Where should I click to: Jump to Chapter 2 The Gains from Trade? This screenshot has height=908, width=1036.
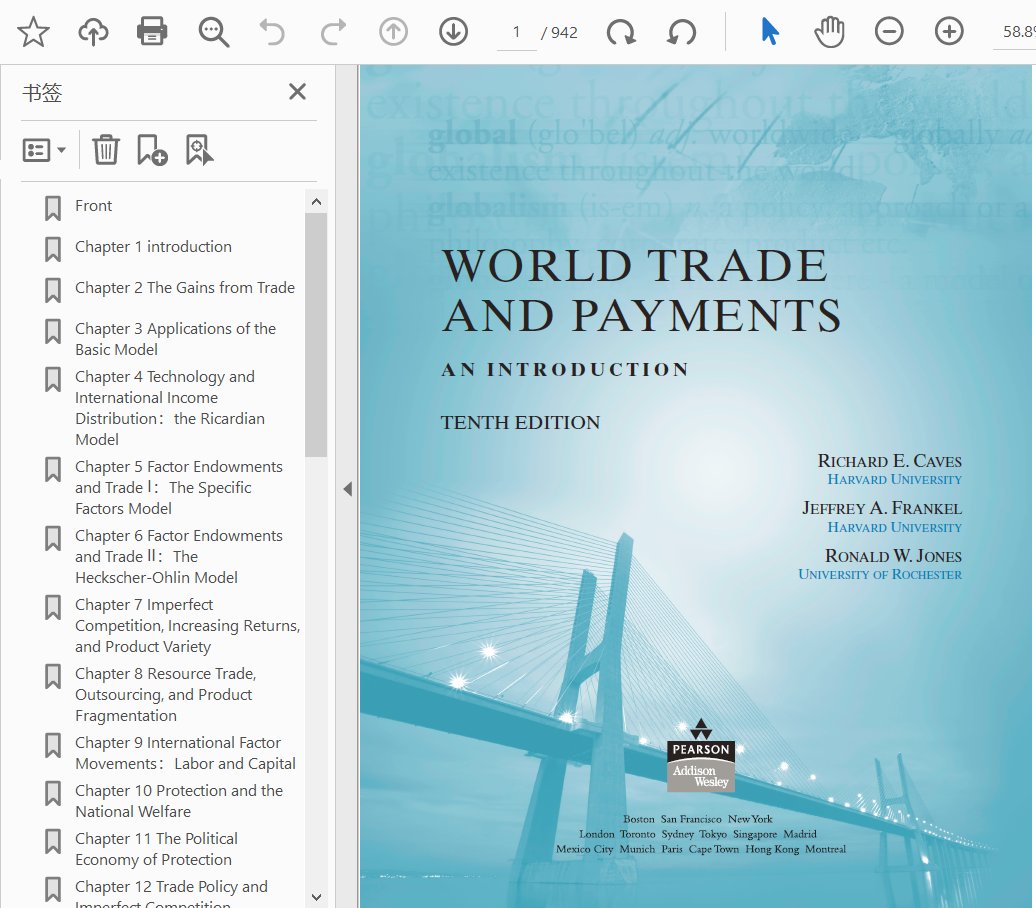tap(184, 288)
